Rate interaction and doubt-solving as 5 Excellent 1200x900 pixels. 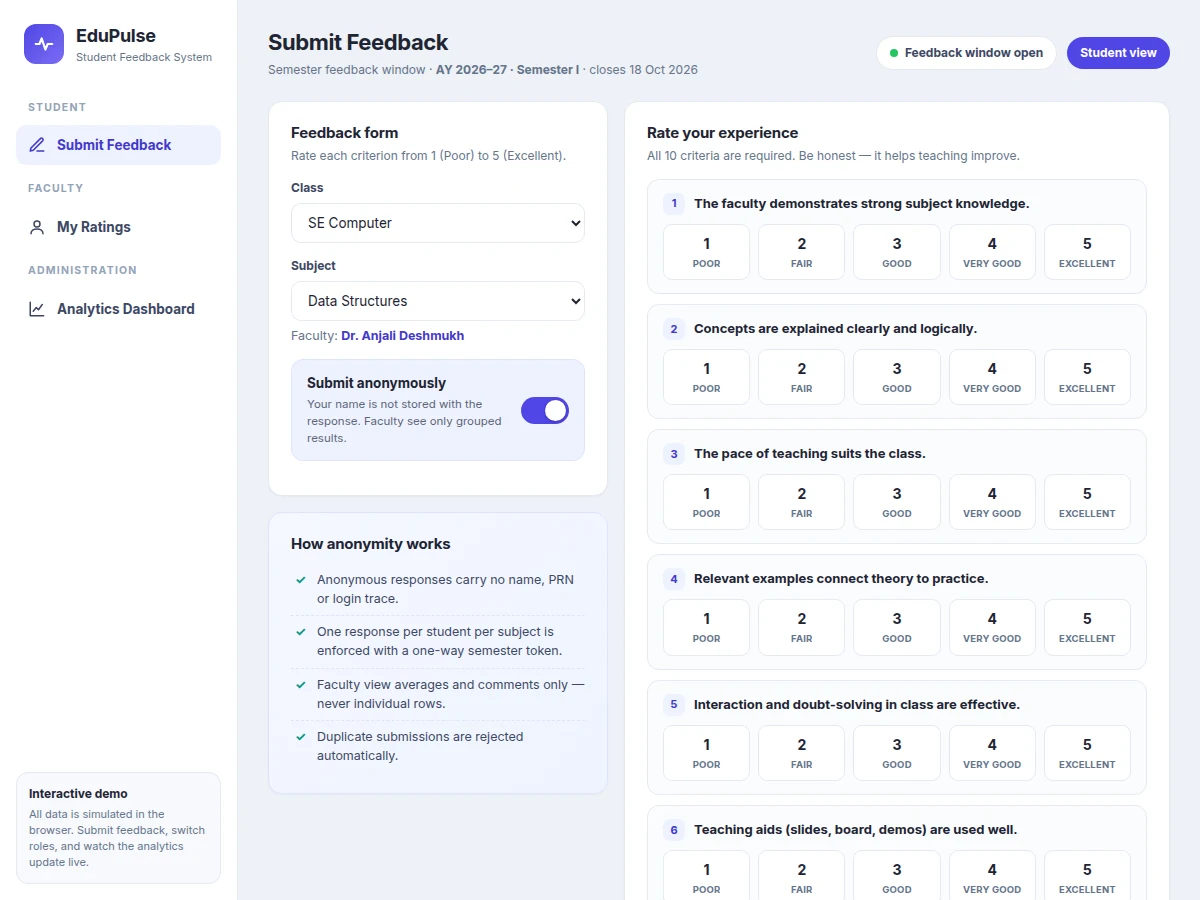[x=1087, y=753]
